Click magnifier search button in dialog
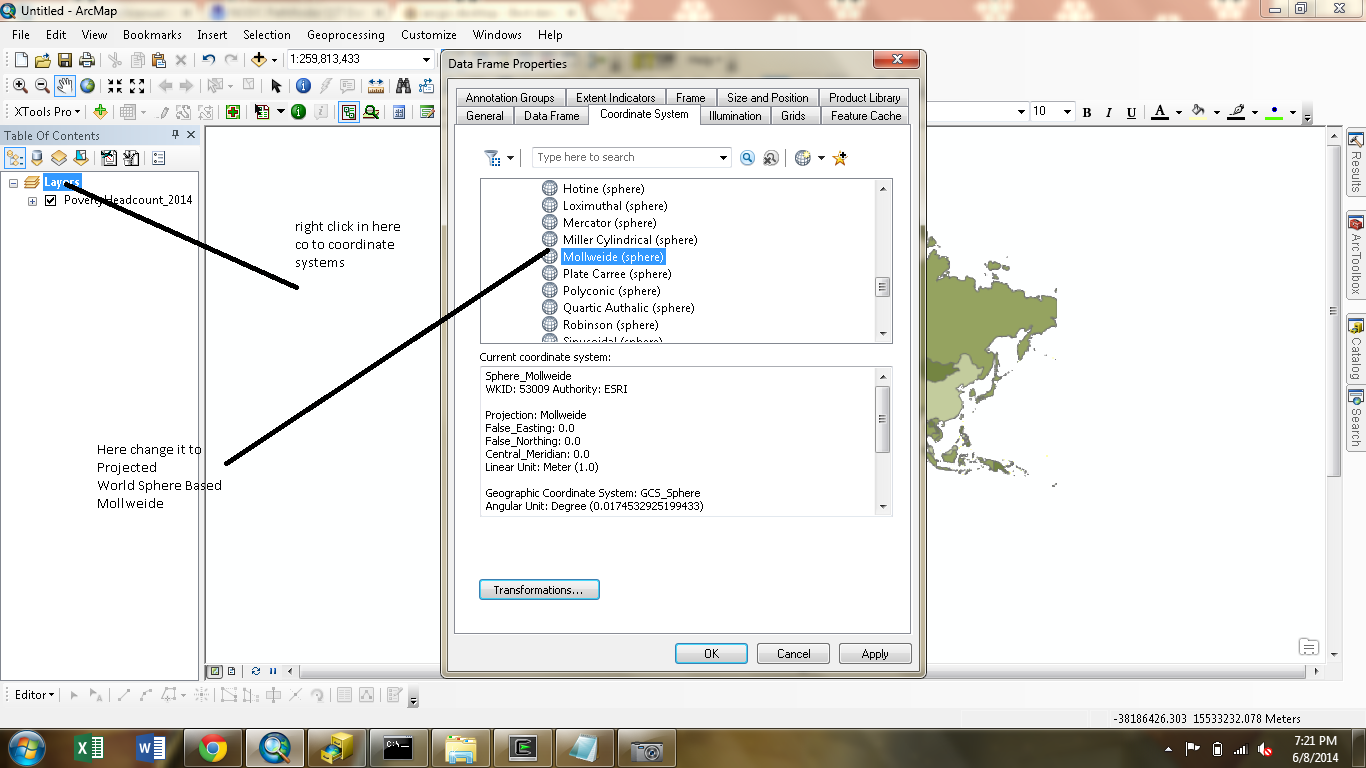Screen dimensions: 1366x768 (x=748, y=158)
